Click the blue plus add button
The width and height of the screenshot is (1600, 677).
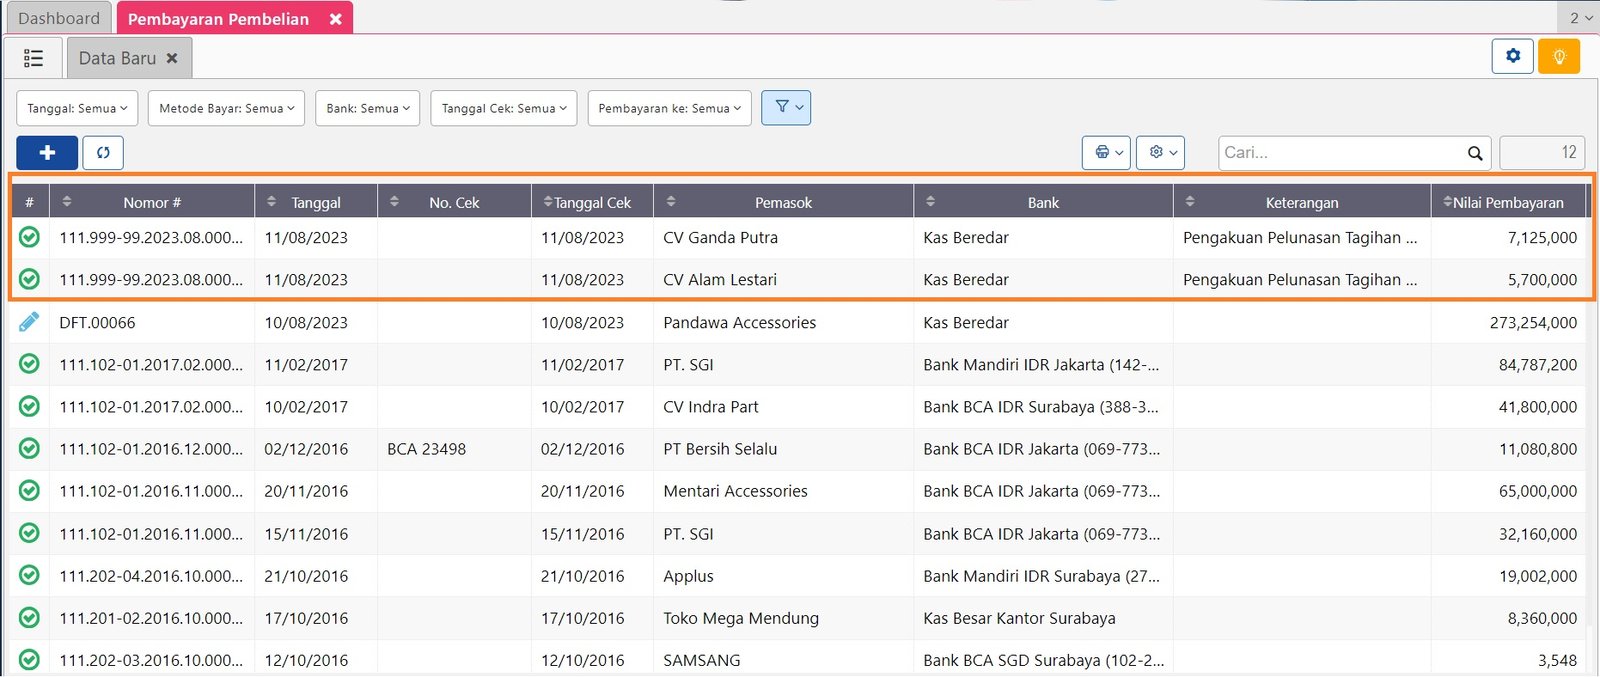(47, 153)
